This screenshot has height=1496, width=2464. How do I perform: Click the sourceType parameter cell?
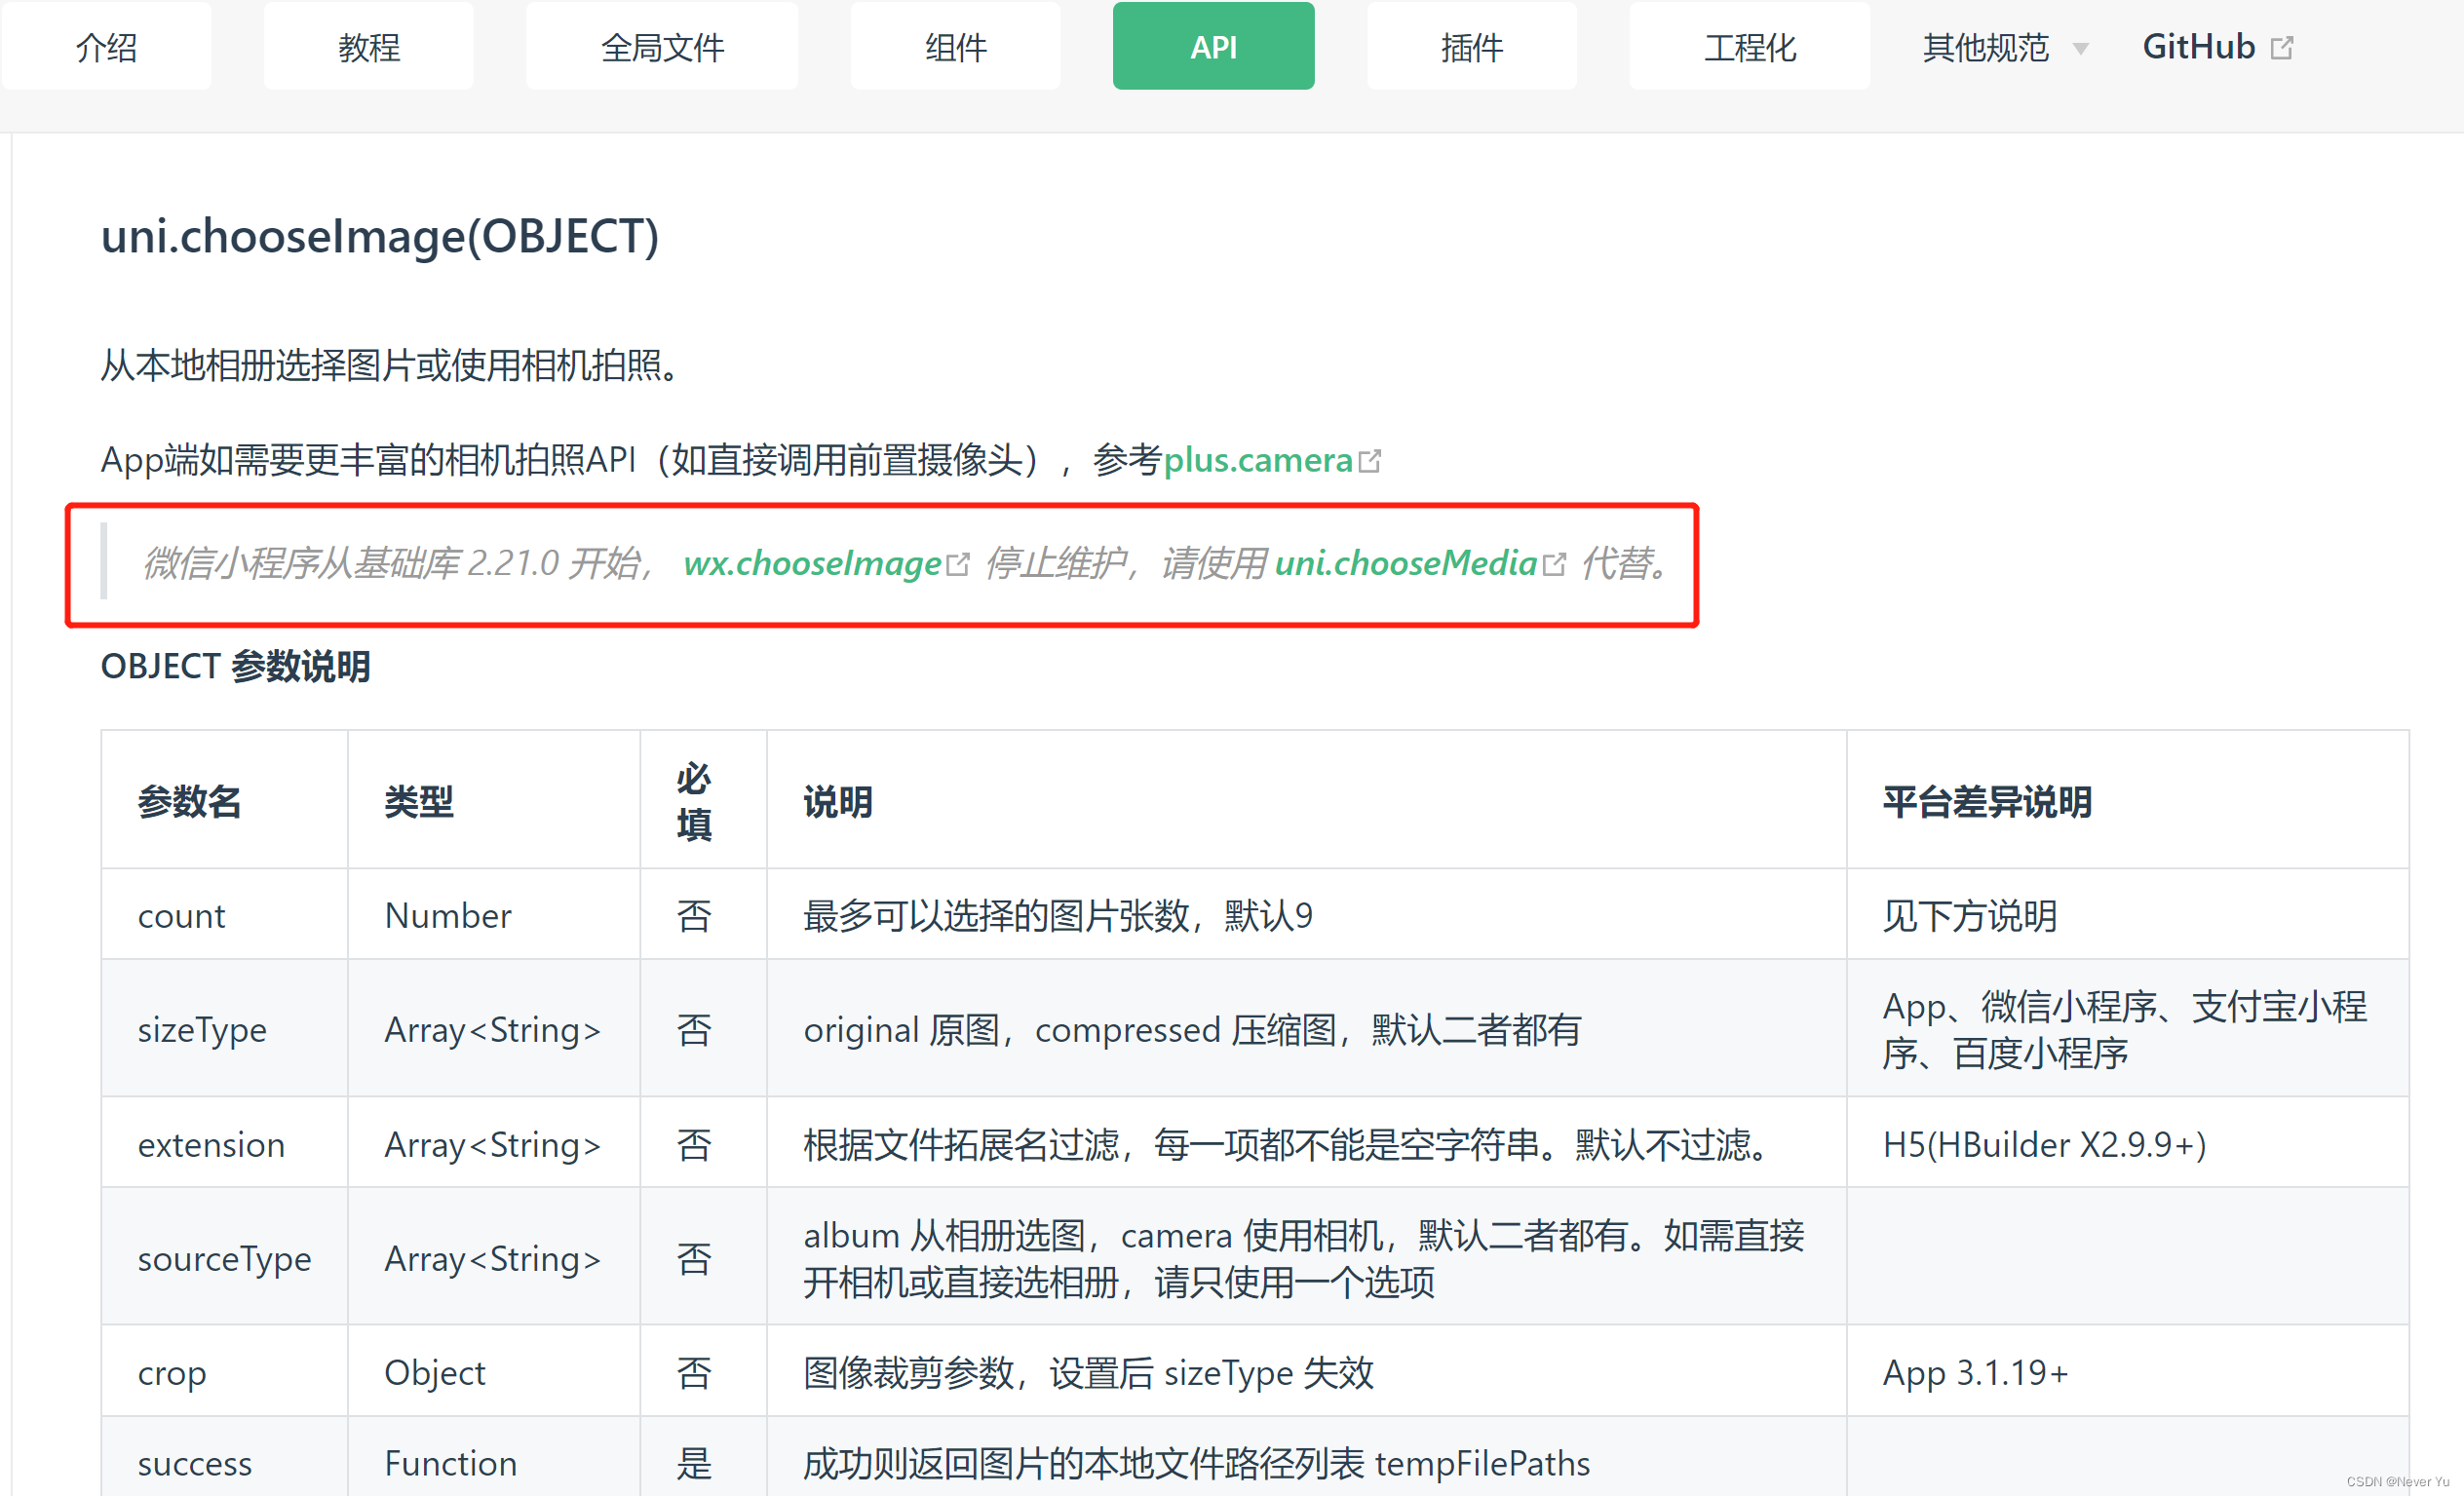[224, 1258]
